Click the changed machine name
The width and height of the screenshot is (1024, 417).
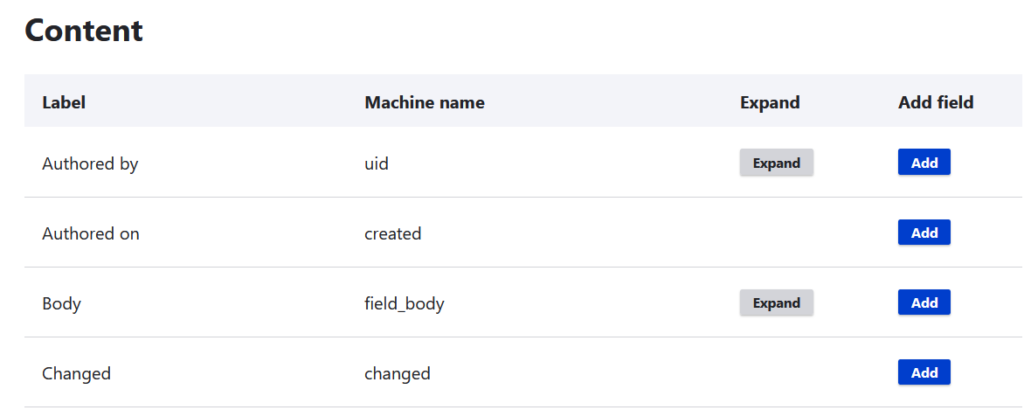397,374
